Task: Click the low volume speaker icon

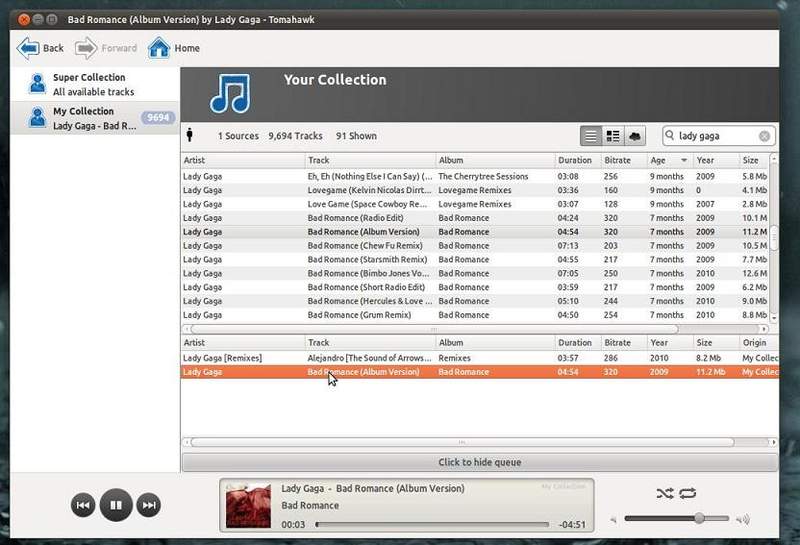Action: (613, 519)
